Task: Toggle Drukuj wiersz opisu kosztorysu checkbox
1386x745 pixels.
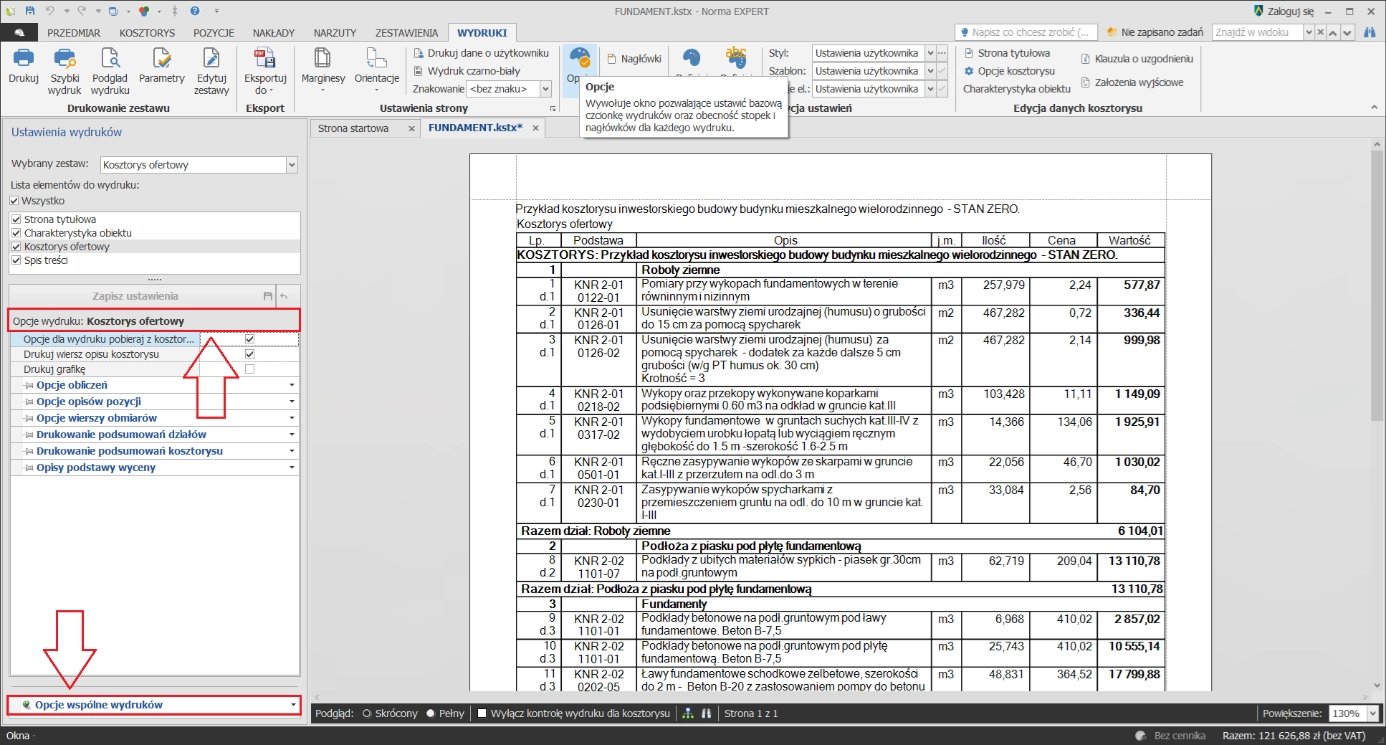Action: 249,354
